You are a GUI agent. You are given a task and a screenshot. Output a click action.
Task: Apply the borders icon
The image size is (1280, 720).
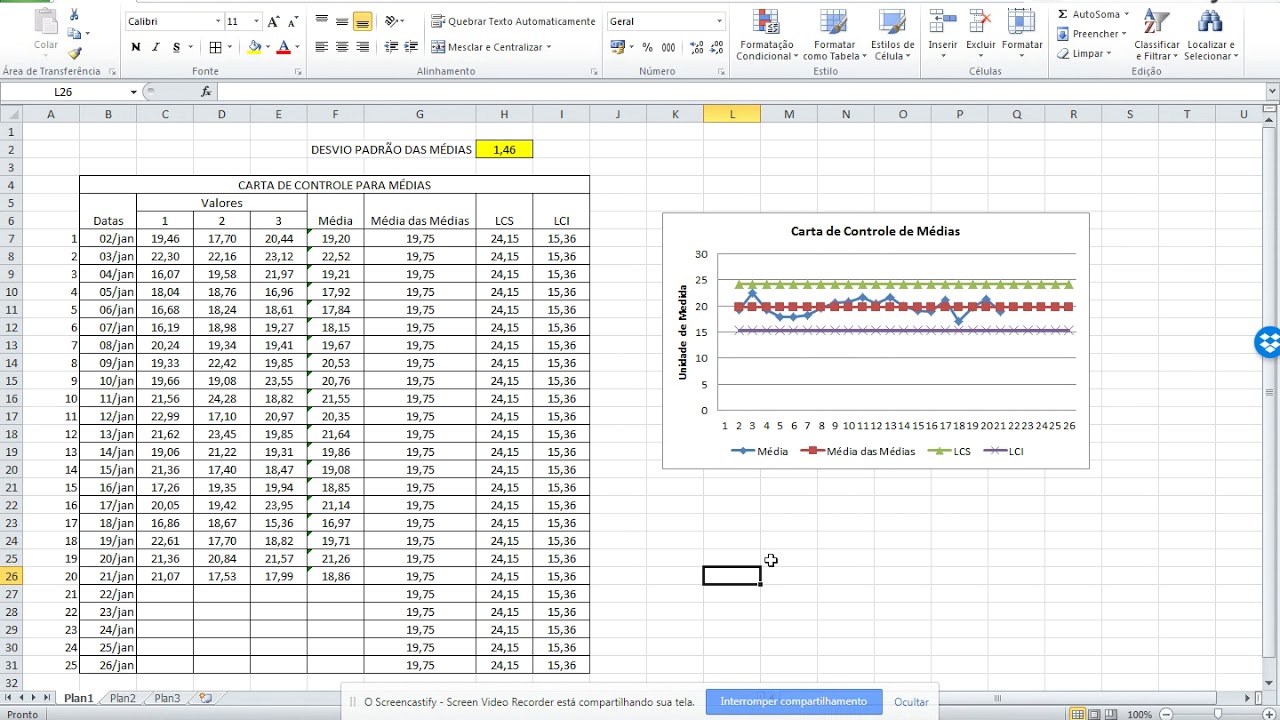[215, 47]
